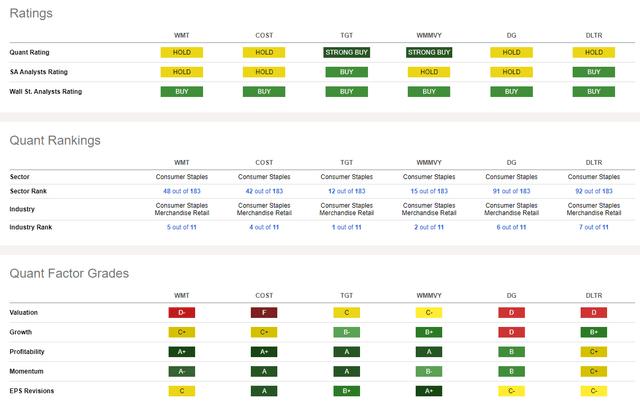Screen dimensions: 640x408
Task: Click WMT's HOLD badge in Quant Rating row
Action: [x=182, y=52]
